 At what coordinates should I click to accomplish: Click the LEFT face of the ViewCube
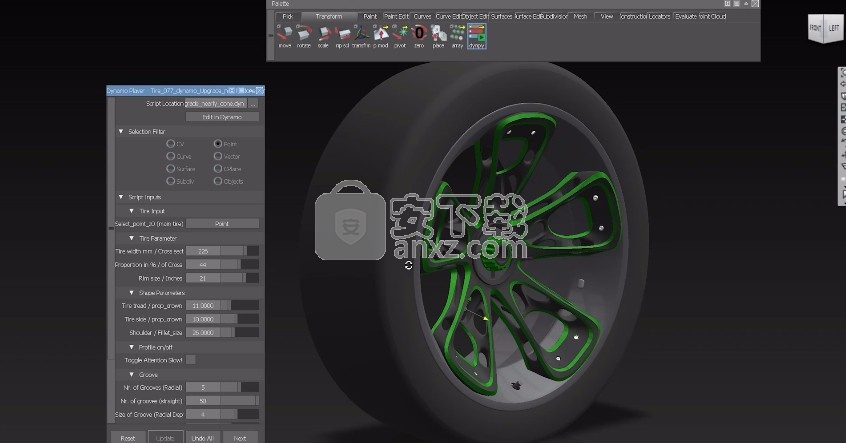(x=834, y=28)
